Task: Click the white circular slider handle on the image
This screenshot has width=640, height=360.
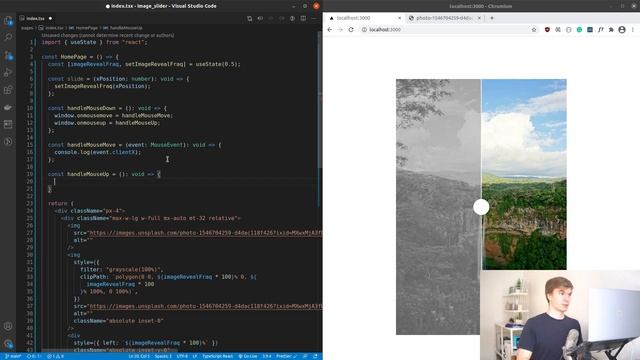Action: click(481, 207)
